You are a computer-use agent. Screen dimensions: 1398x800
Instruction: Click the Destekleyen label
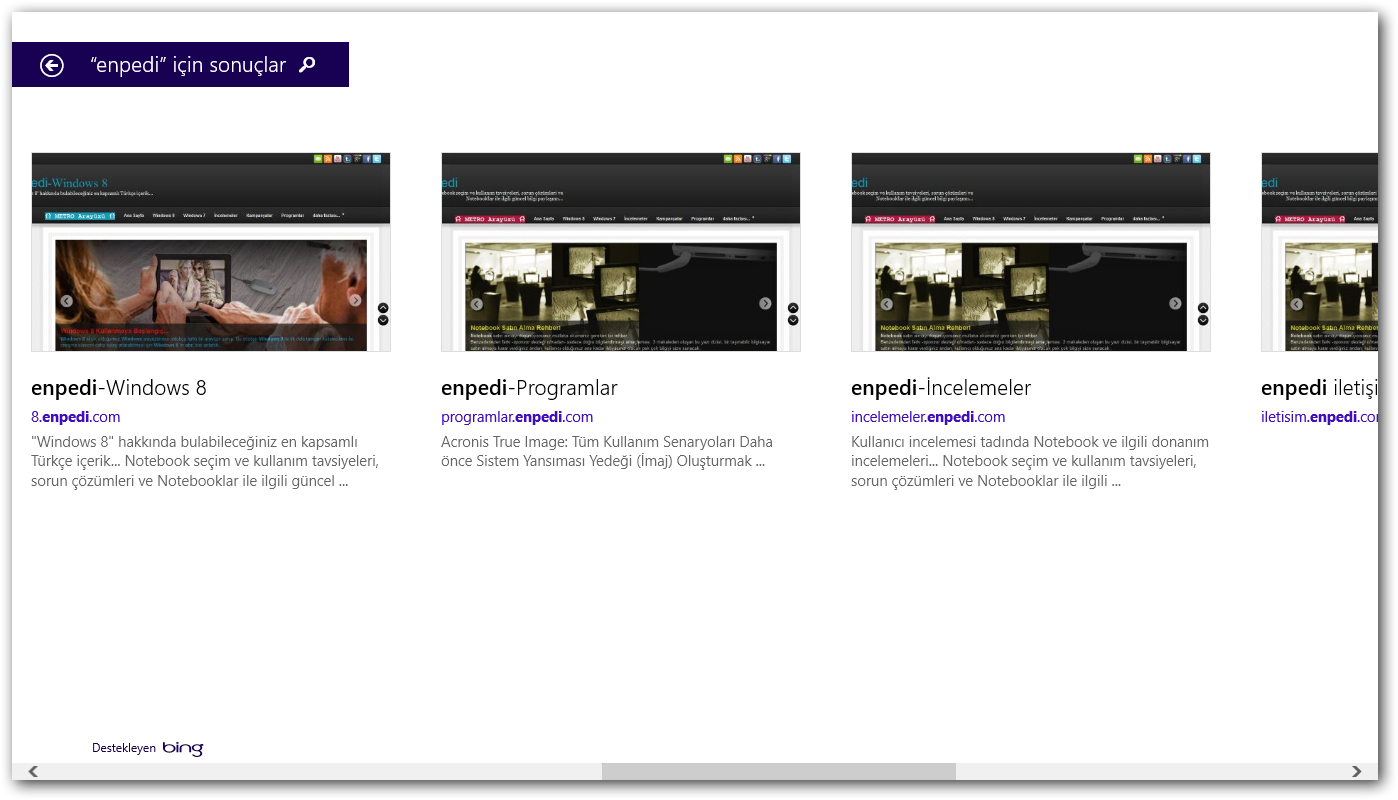124,748
